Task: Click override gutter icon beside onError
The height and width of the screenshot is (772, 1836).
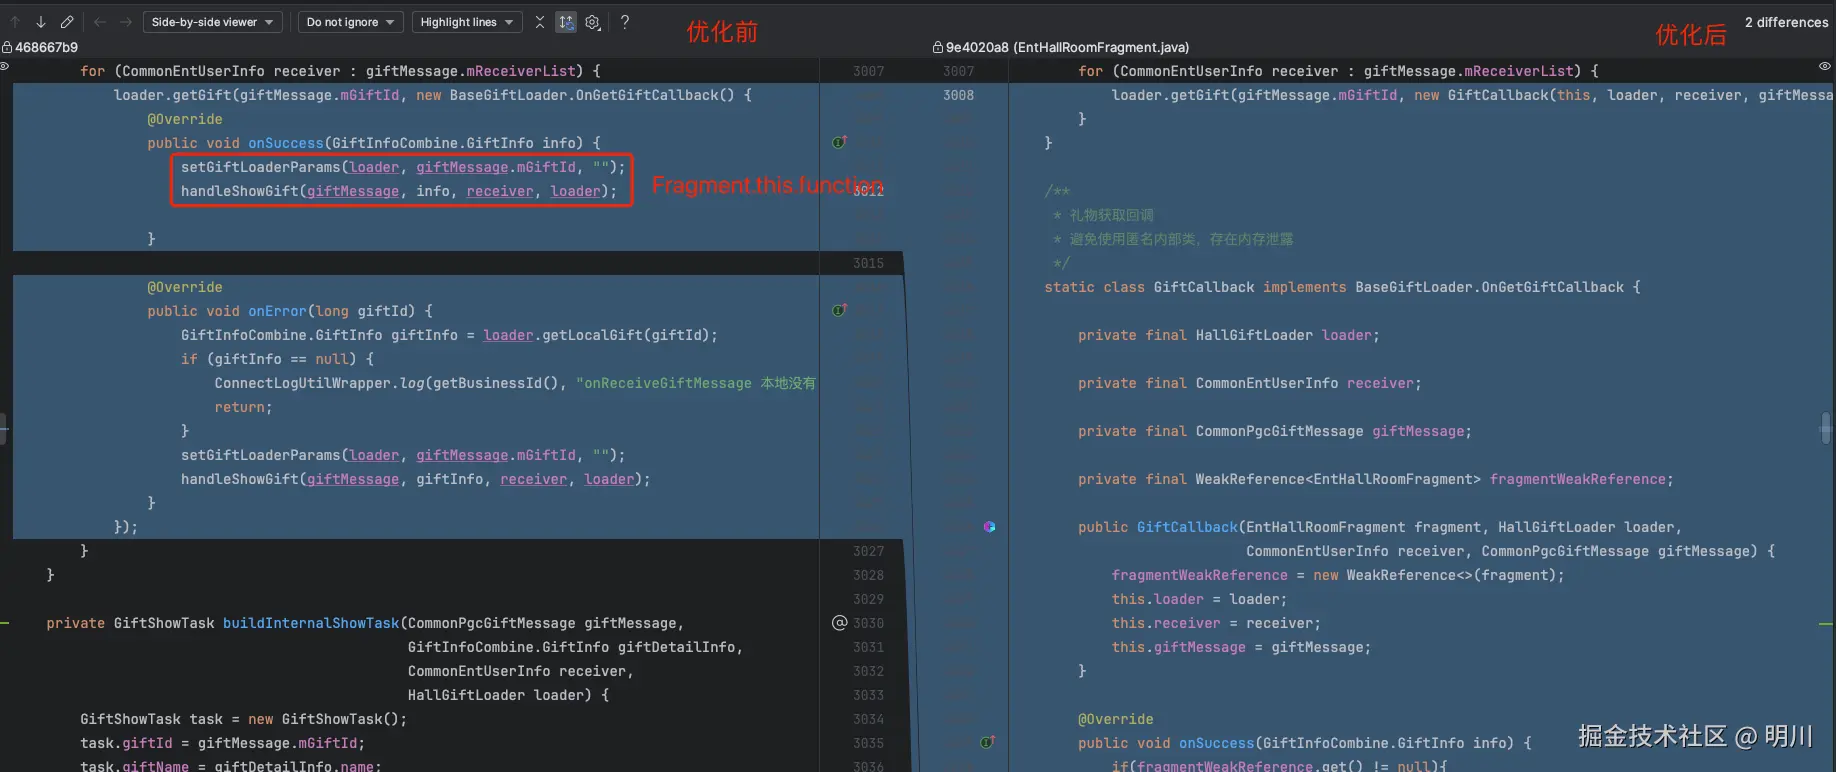Action: (x=839, y=310)
